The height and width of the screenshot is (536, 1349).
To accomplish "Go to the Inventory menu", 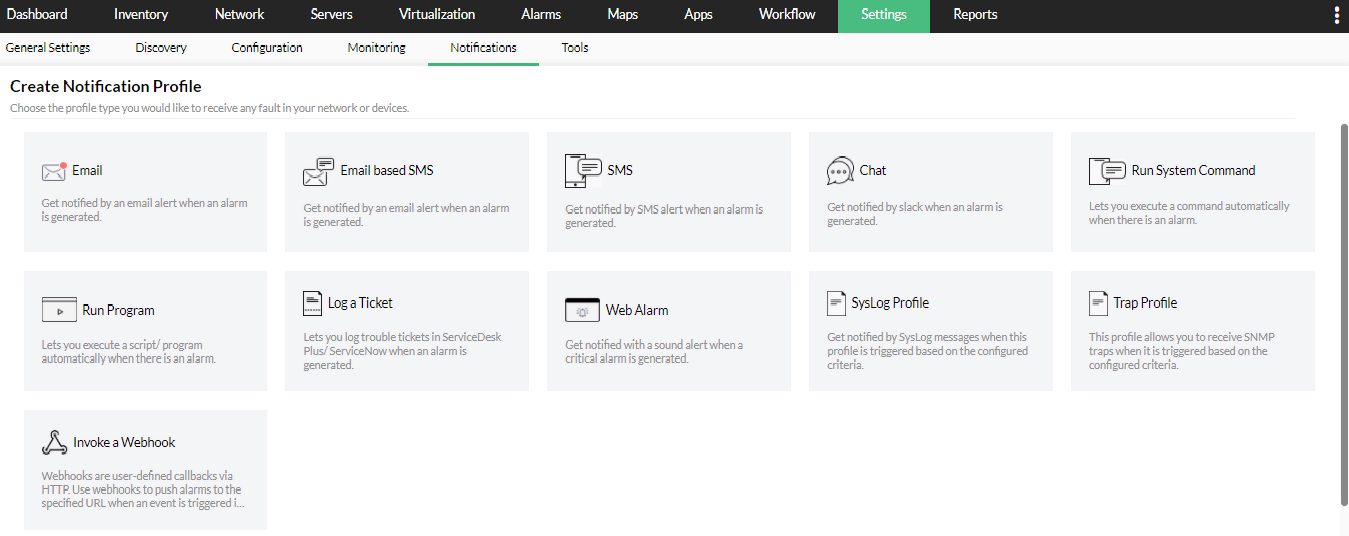I will pyautogui.click(x=141, y=15).
